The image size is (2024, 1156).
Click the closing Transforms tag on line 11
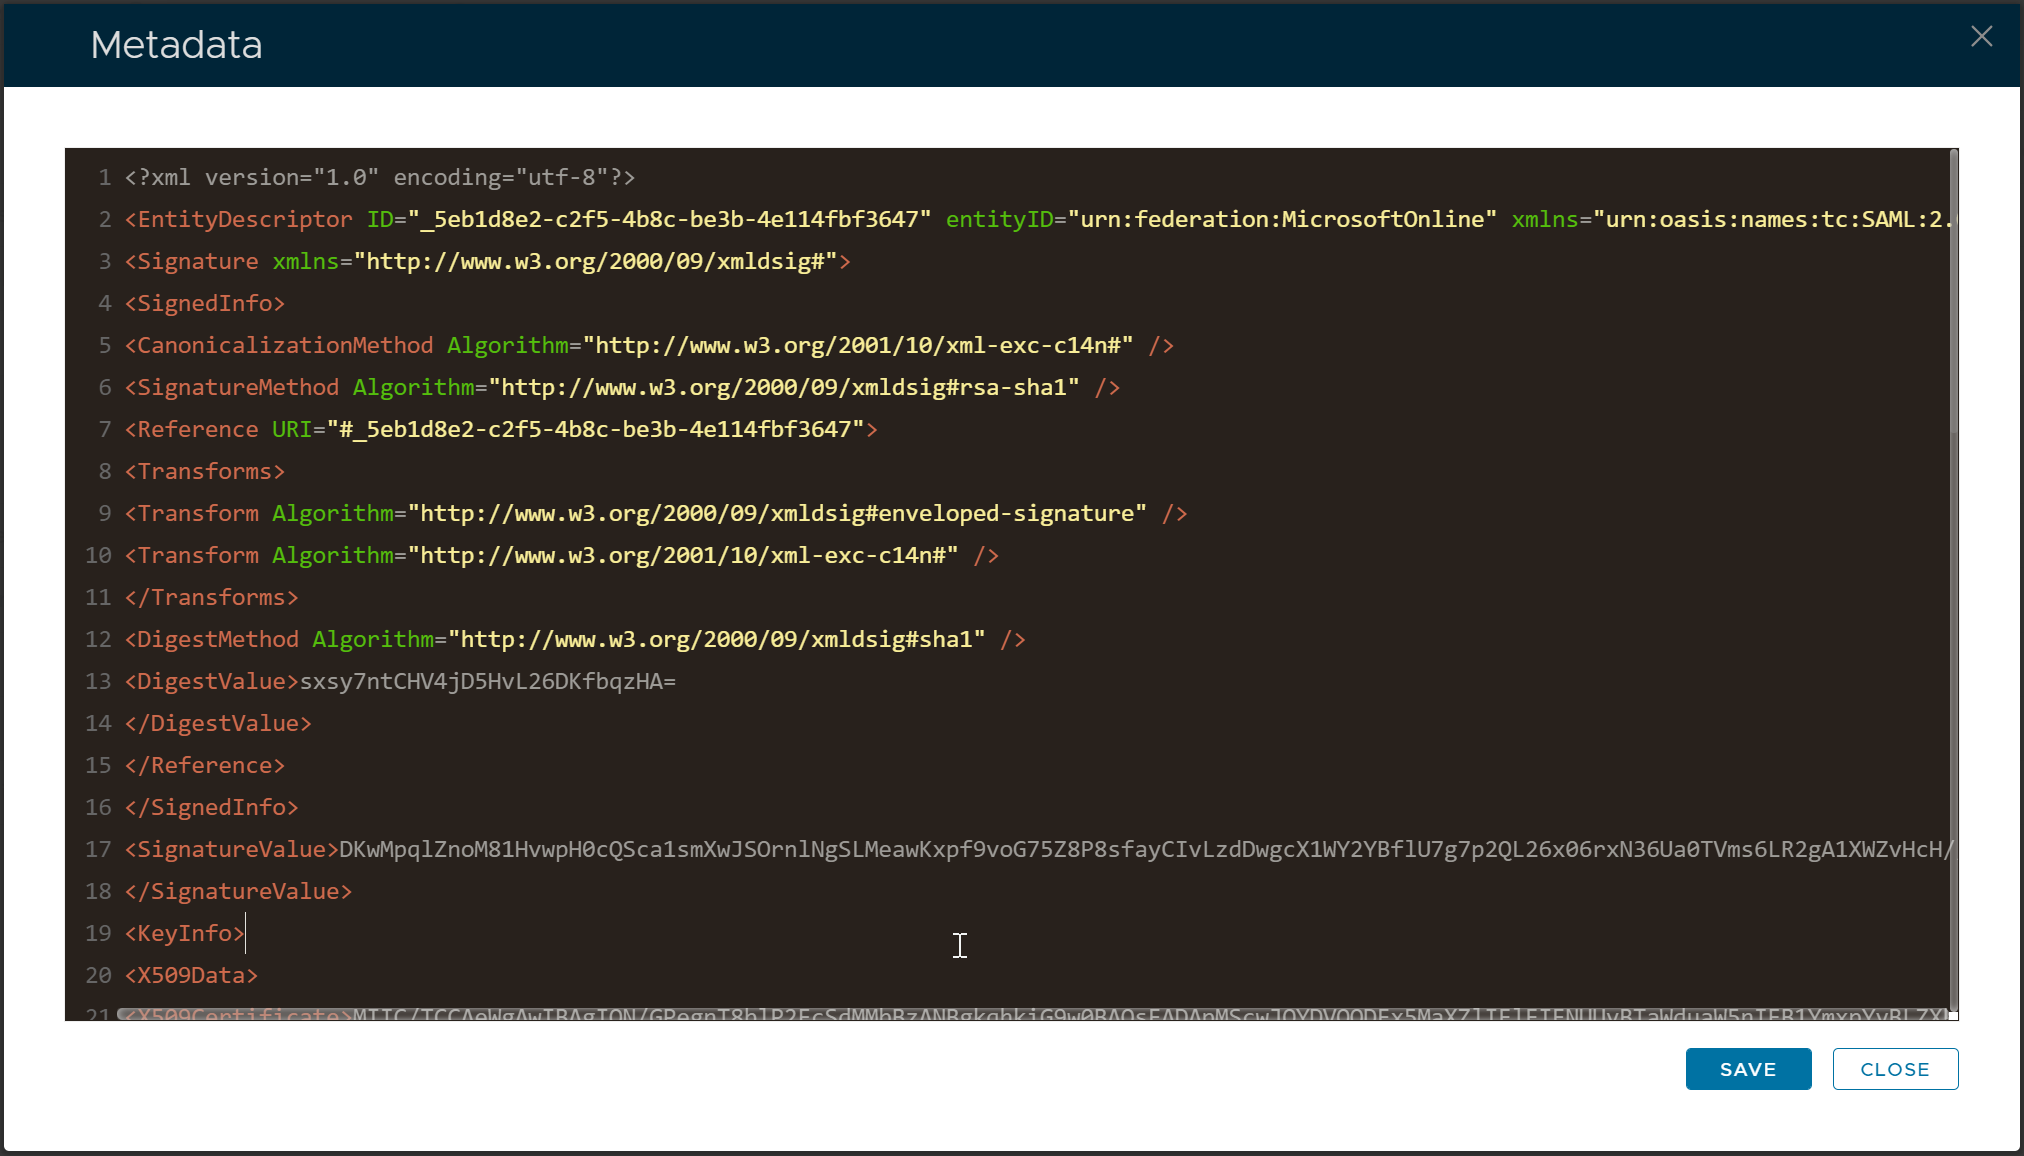pos(211,597)
